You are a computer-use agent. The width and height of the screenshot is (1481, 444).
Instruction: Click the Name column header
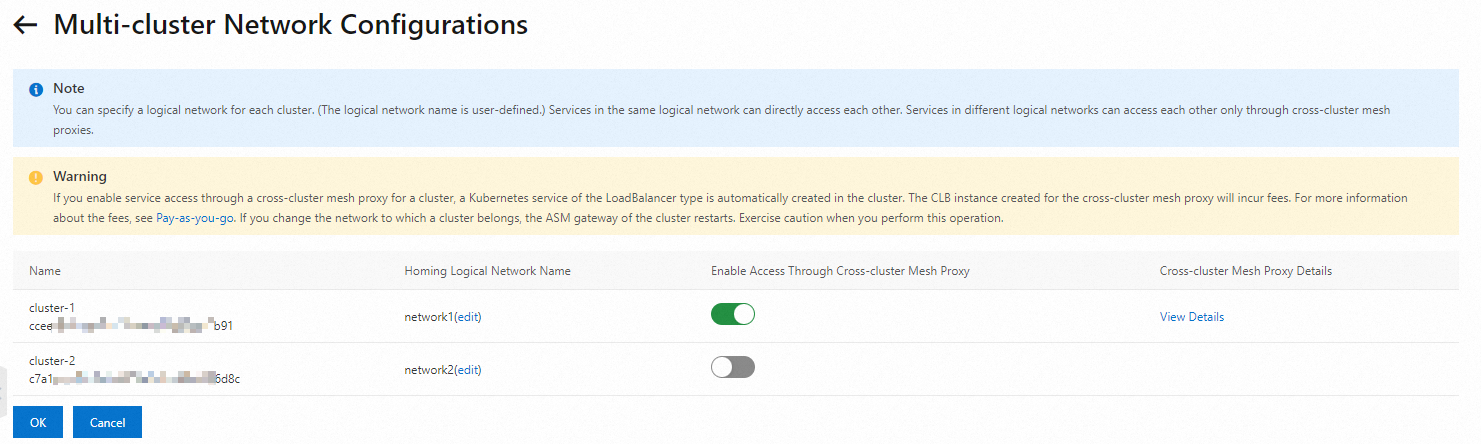click(x=45, y=271)
